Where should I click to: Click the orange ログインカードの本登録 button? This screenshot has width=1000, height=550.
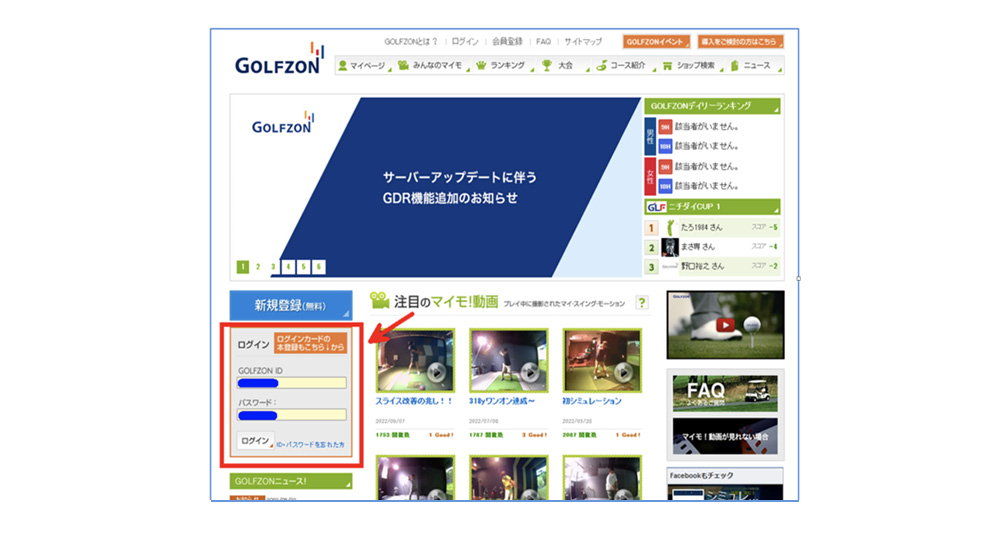311,343
